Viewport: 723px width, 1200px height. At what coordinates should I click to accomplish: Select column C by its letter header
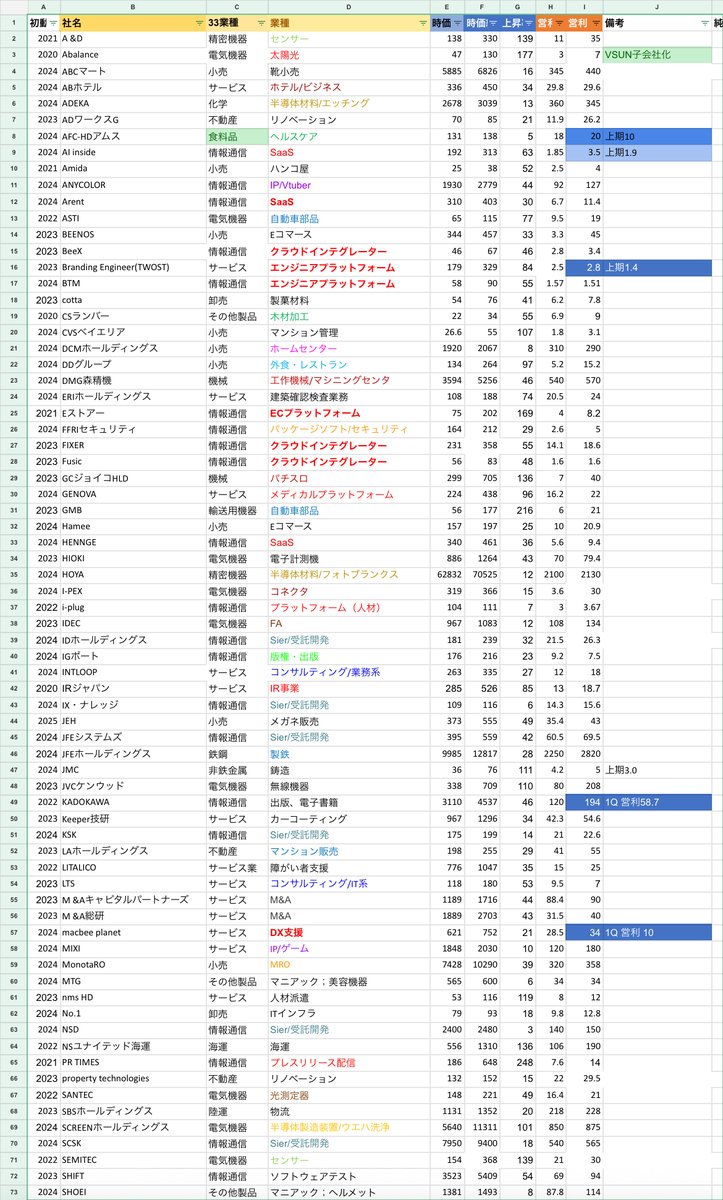click(237, 6)
